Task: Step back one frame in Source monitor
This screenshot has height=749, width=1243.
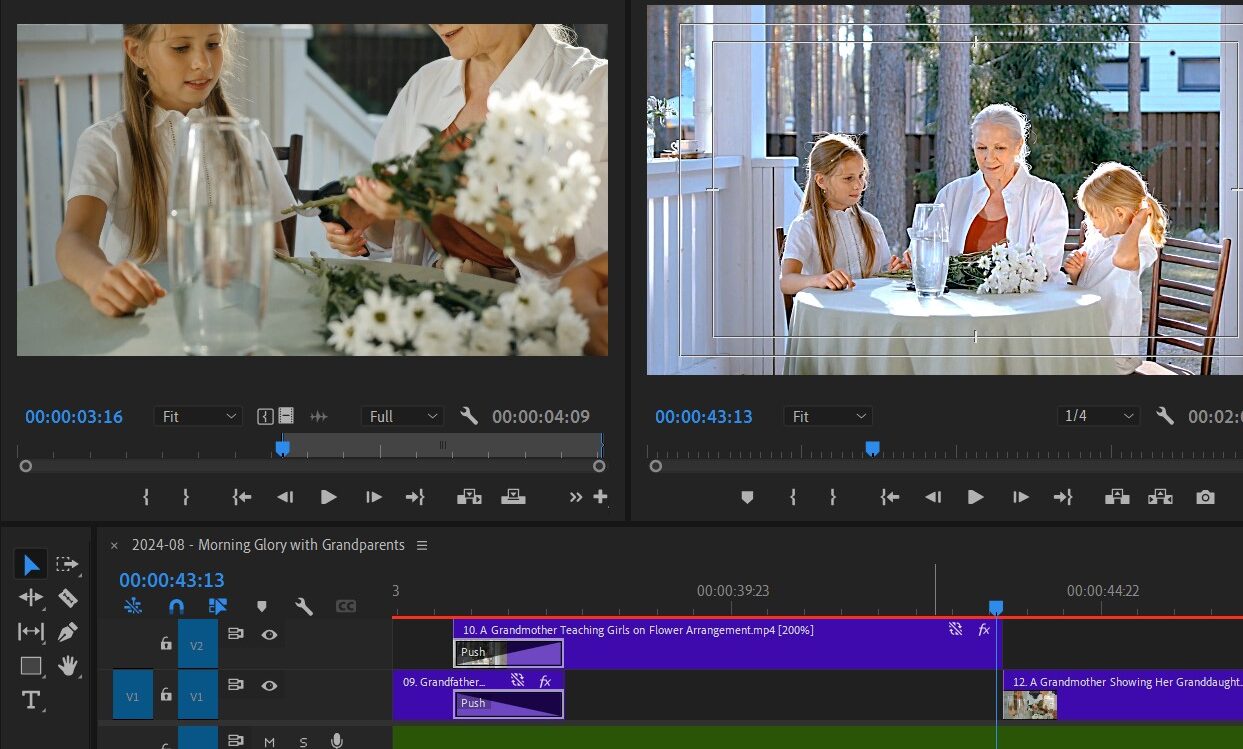Action: click(285, 496)
